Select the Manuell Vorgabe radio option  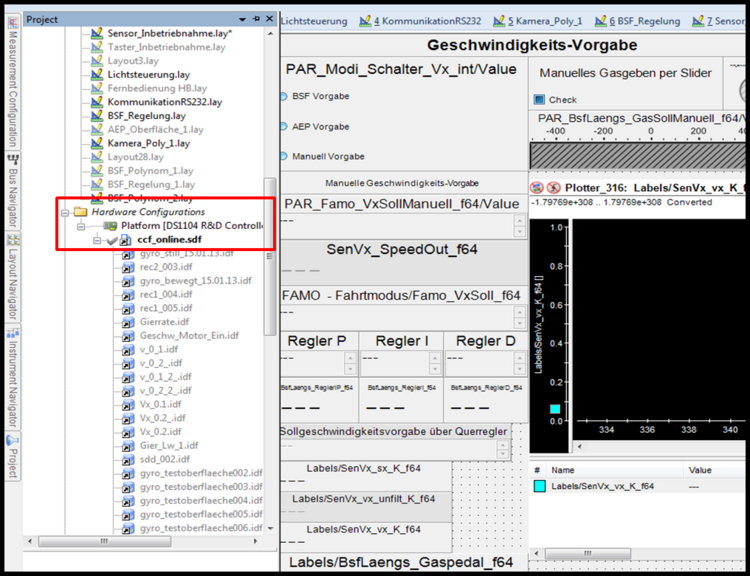click(283, 157)
